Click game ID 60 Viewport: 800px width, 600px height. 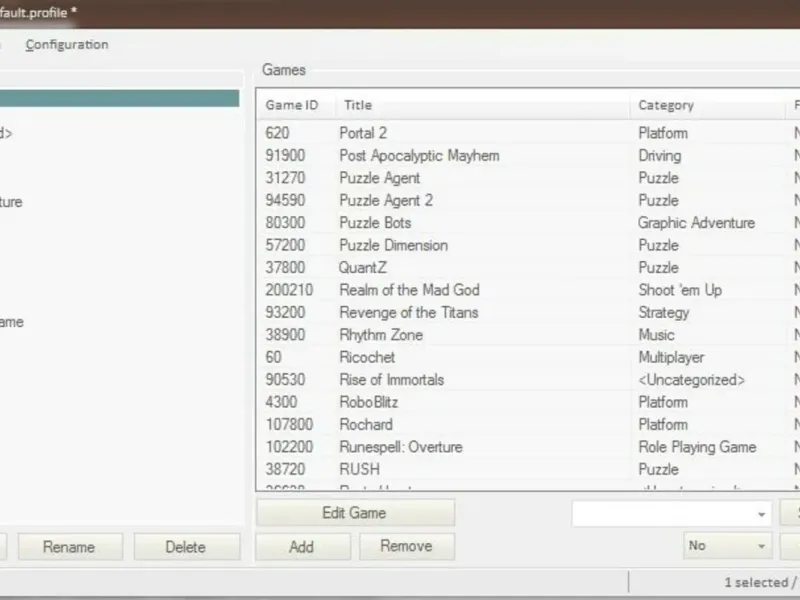[x=273, y=358]
